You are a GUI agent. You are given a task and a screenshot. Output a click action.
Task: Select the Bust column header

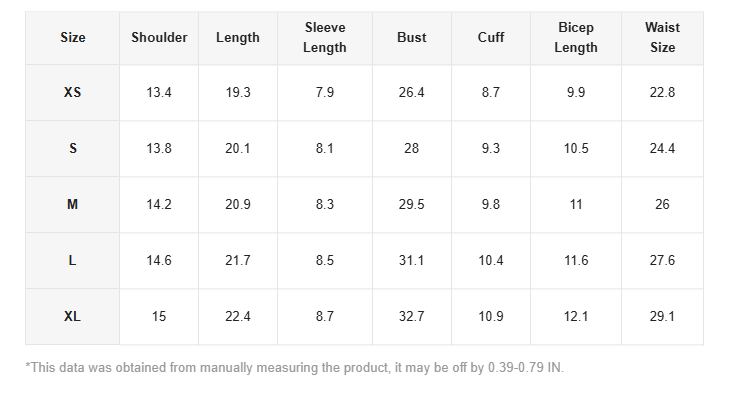411,38
